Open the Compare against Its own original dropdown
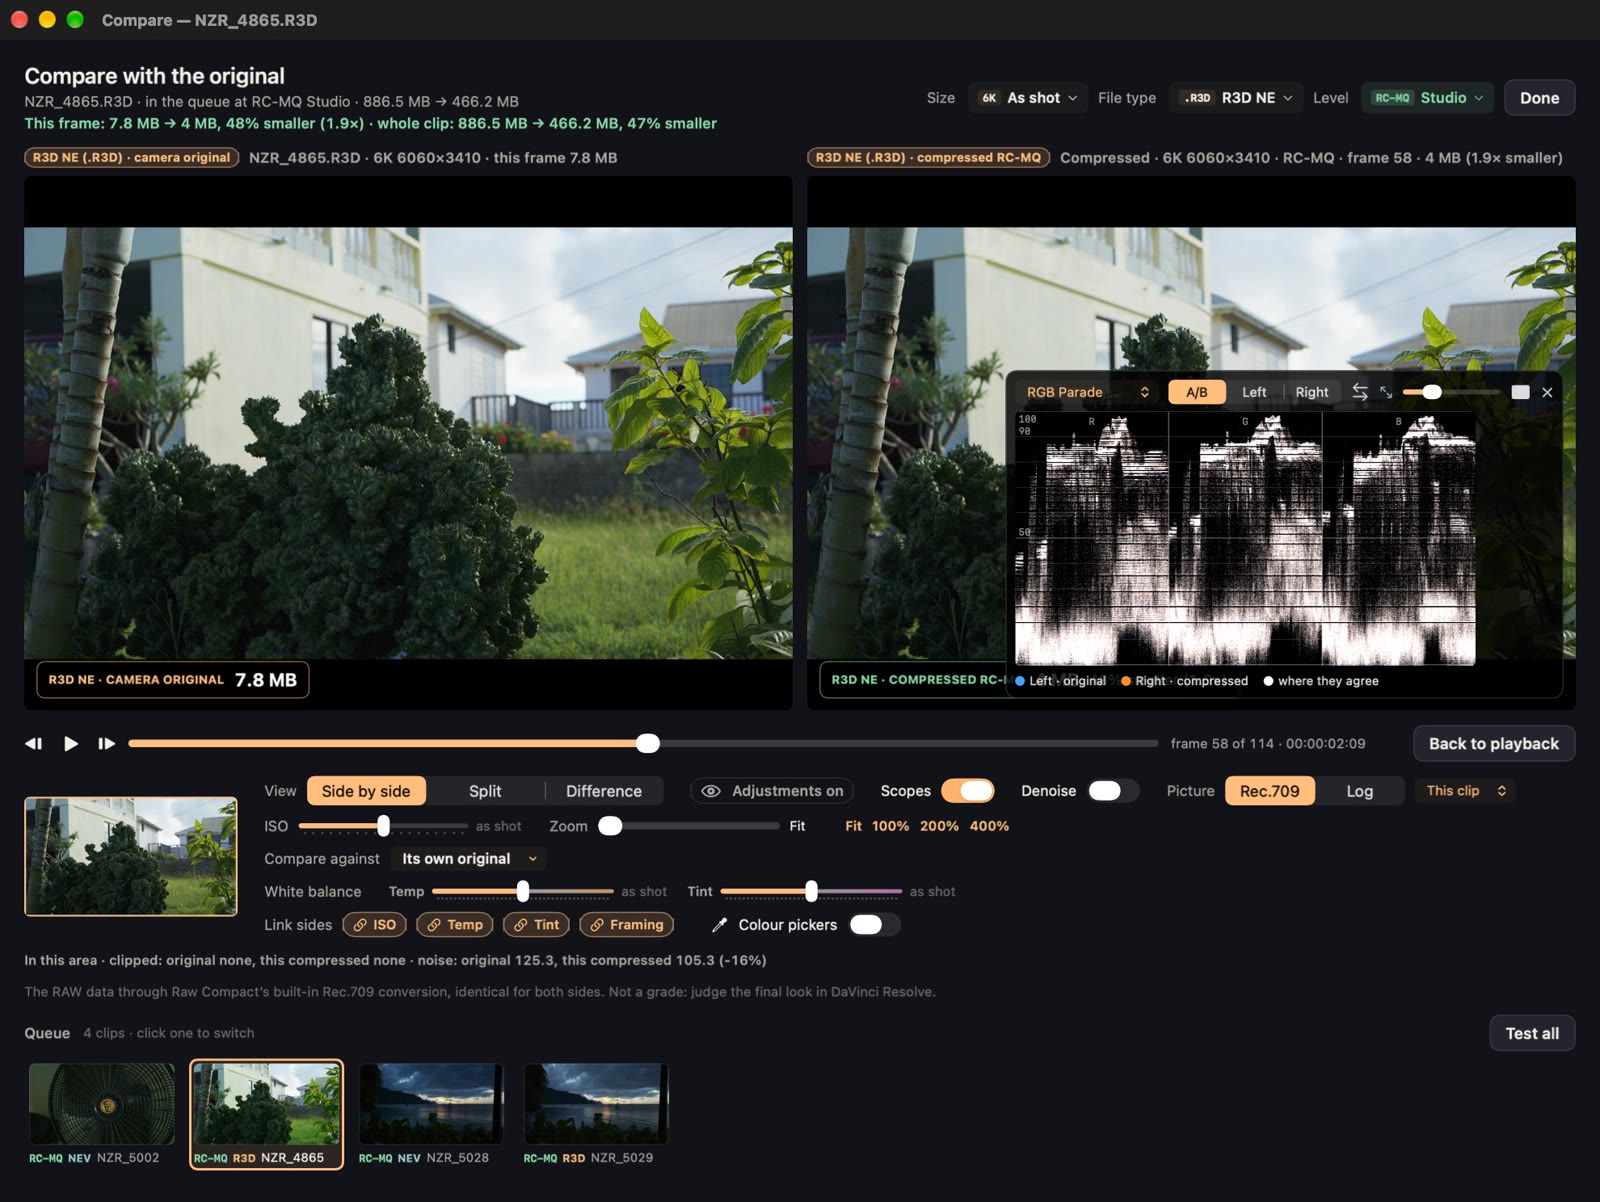This screenshot has width=1600, height=1202. tap(469, 859)
